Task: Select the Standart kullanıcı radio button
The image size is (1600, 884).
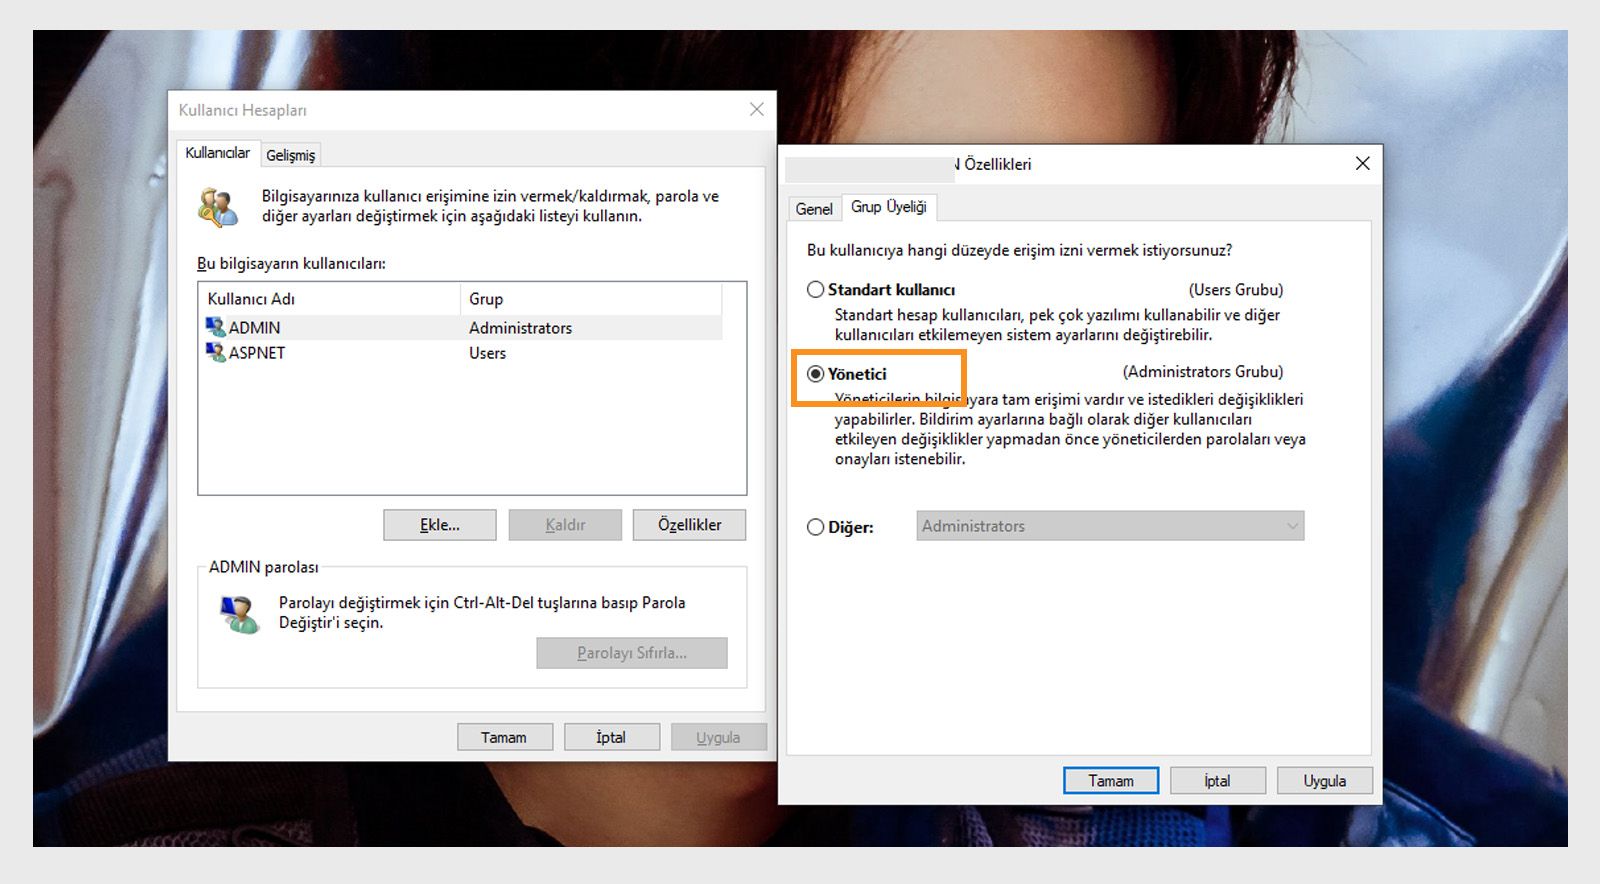Action: [816, 290]
